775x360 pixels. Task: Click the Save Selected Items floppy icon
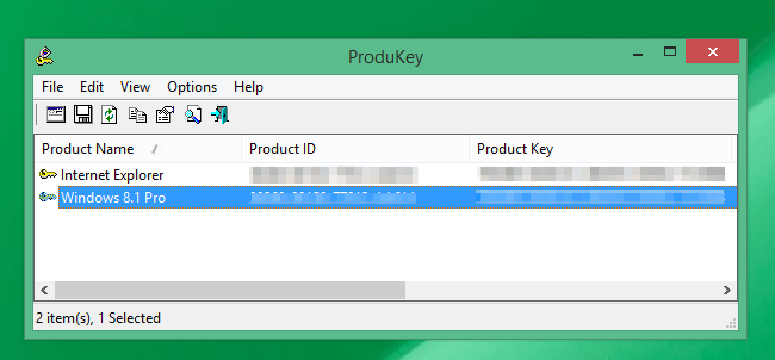click(83, 115)
